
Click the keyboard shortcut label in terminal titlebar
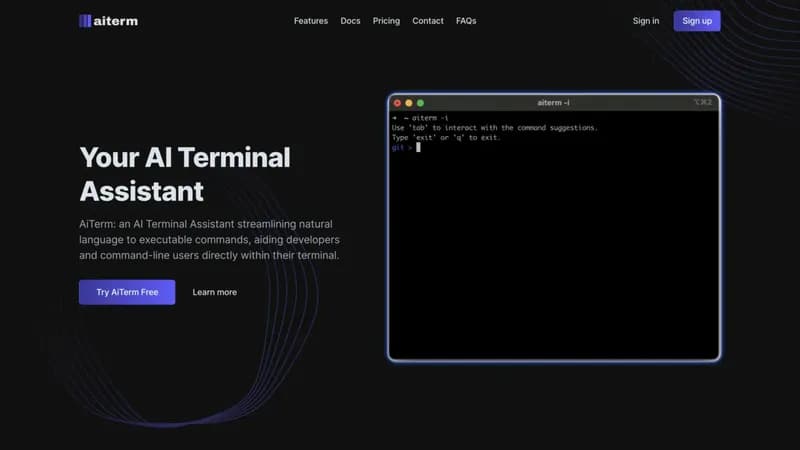pos(703,103)
